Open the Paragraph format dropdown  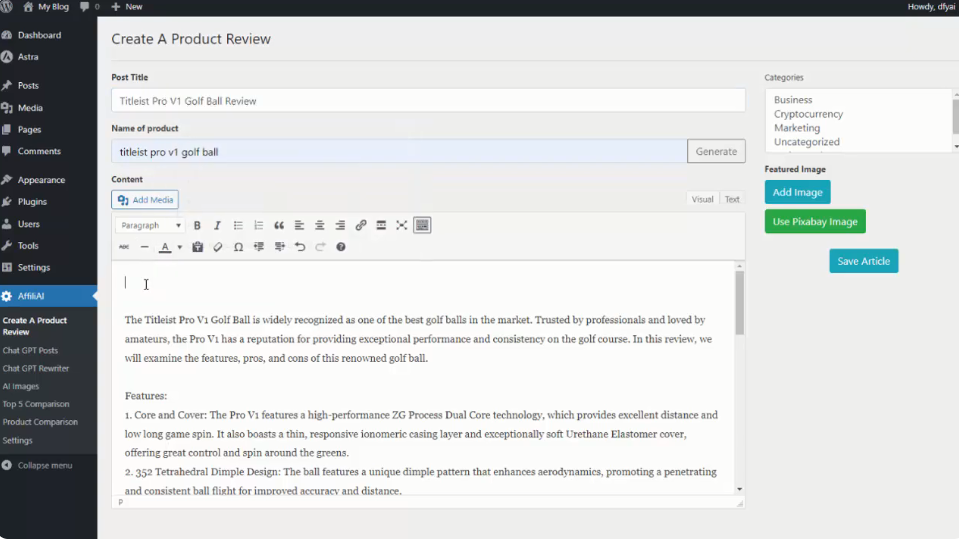(x=150, y=226)
